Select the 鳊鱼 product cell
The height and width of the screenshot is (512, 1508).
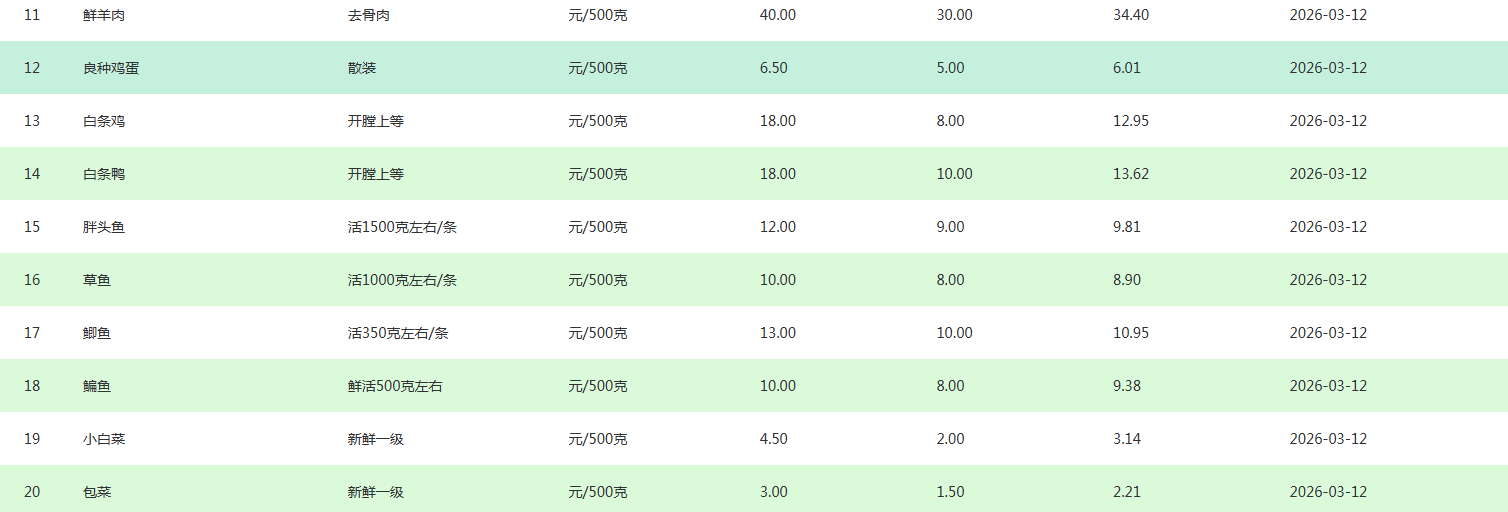pos(97,386)
